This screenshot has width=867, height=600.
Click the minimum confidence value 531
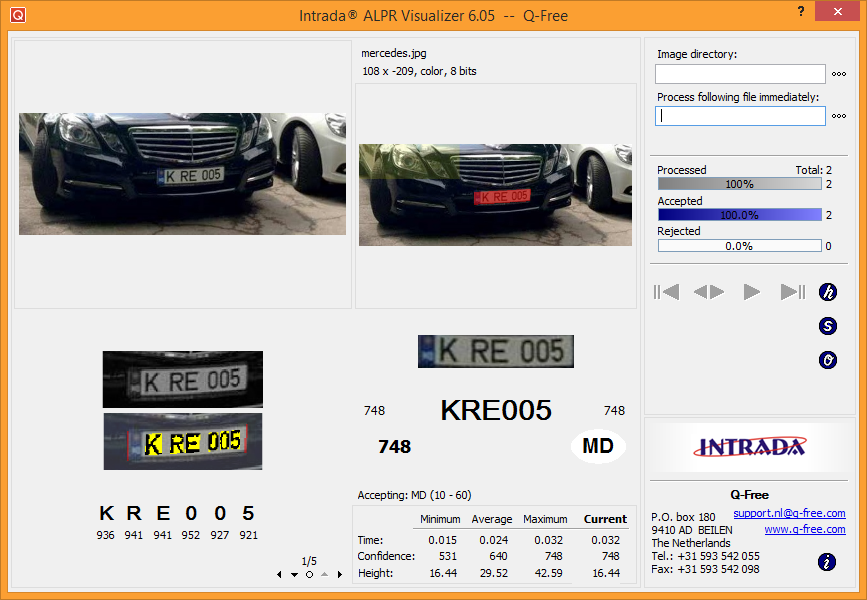point(448,556)
